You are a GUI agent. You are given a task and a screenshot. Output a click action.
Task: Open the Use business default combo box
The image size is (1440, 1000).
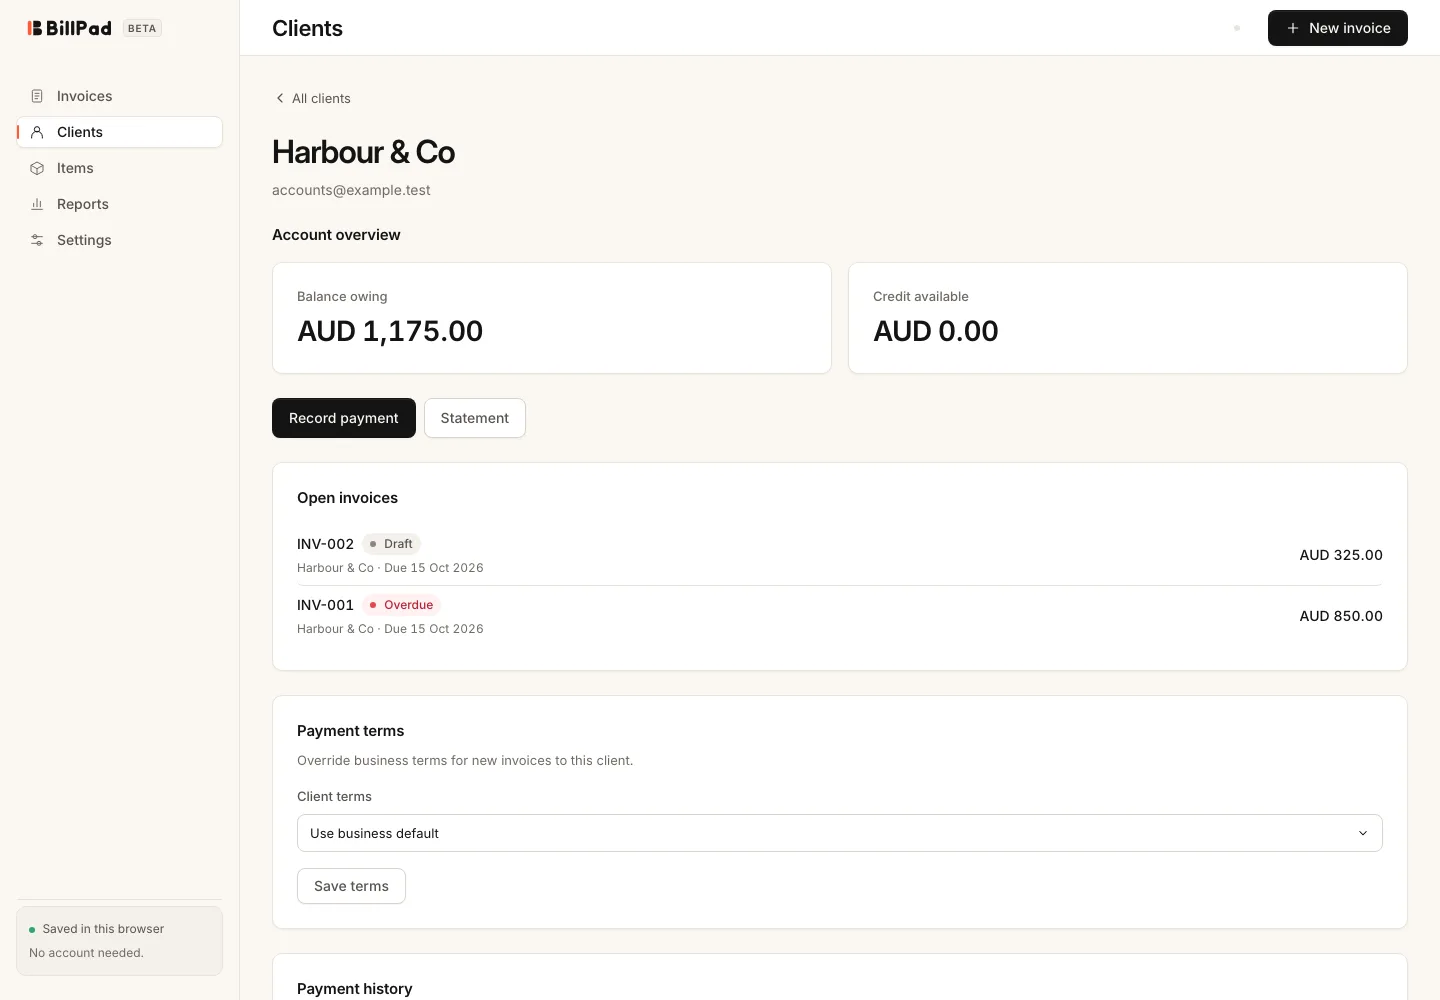pos(840,833)
